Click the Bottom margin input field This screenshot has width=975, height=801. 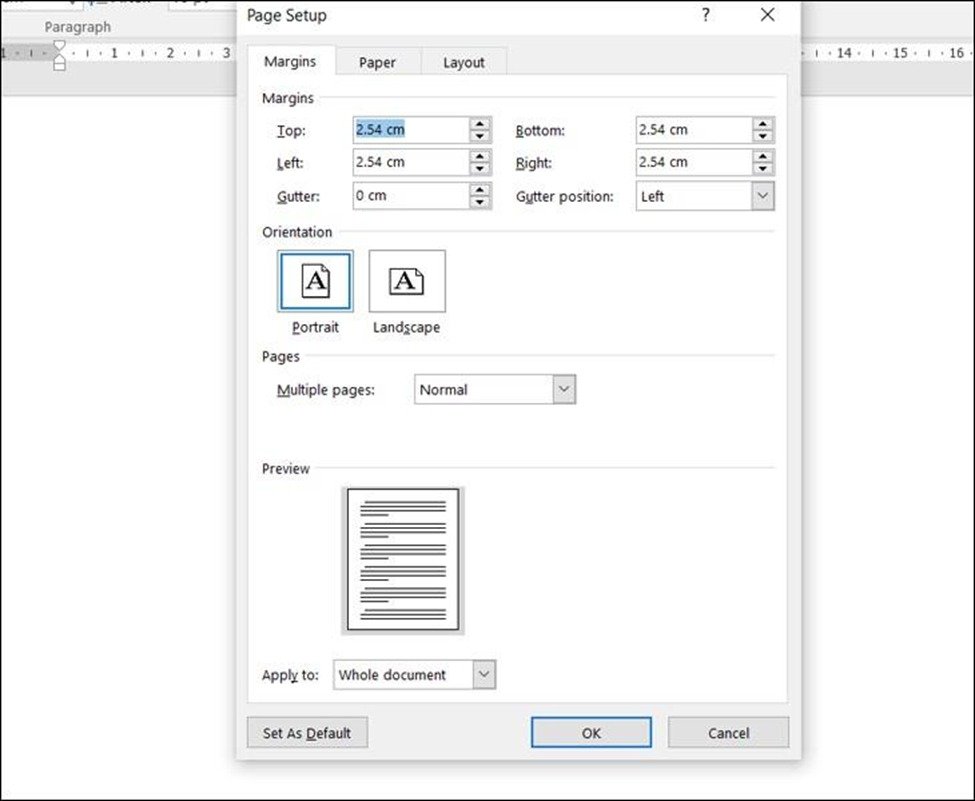695,130
